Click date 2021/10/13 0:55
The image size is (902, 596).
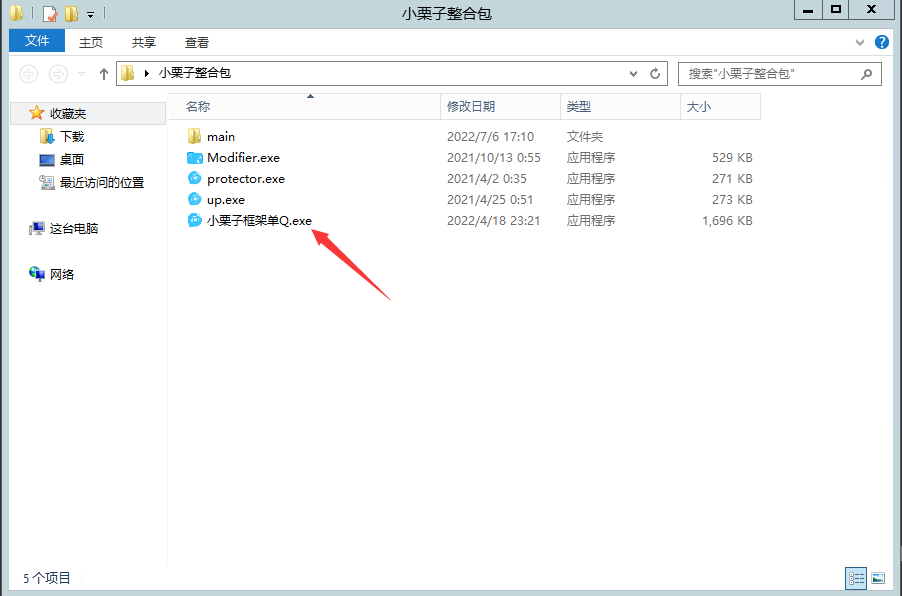(494, 158)
